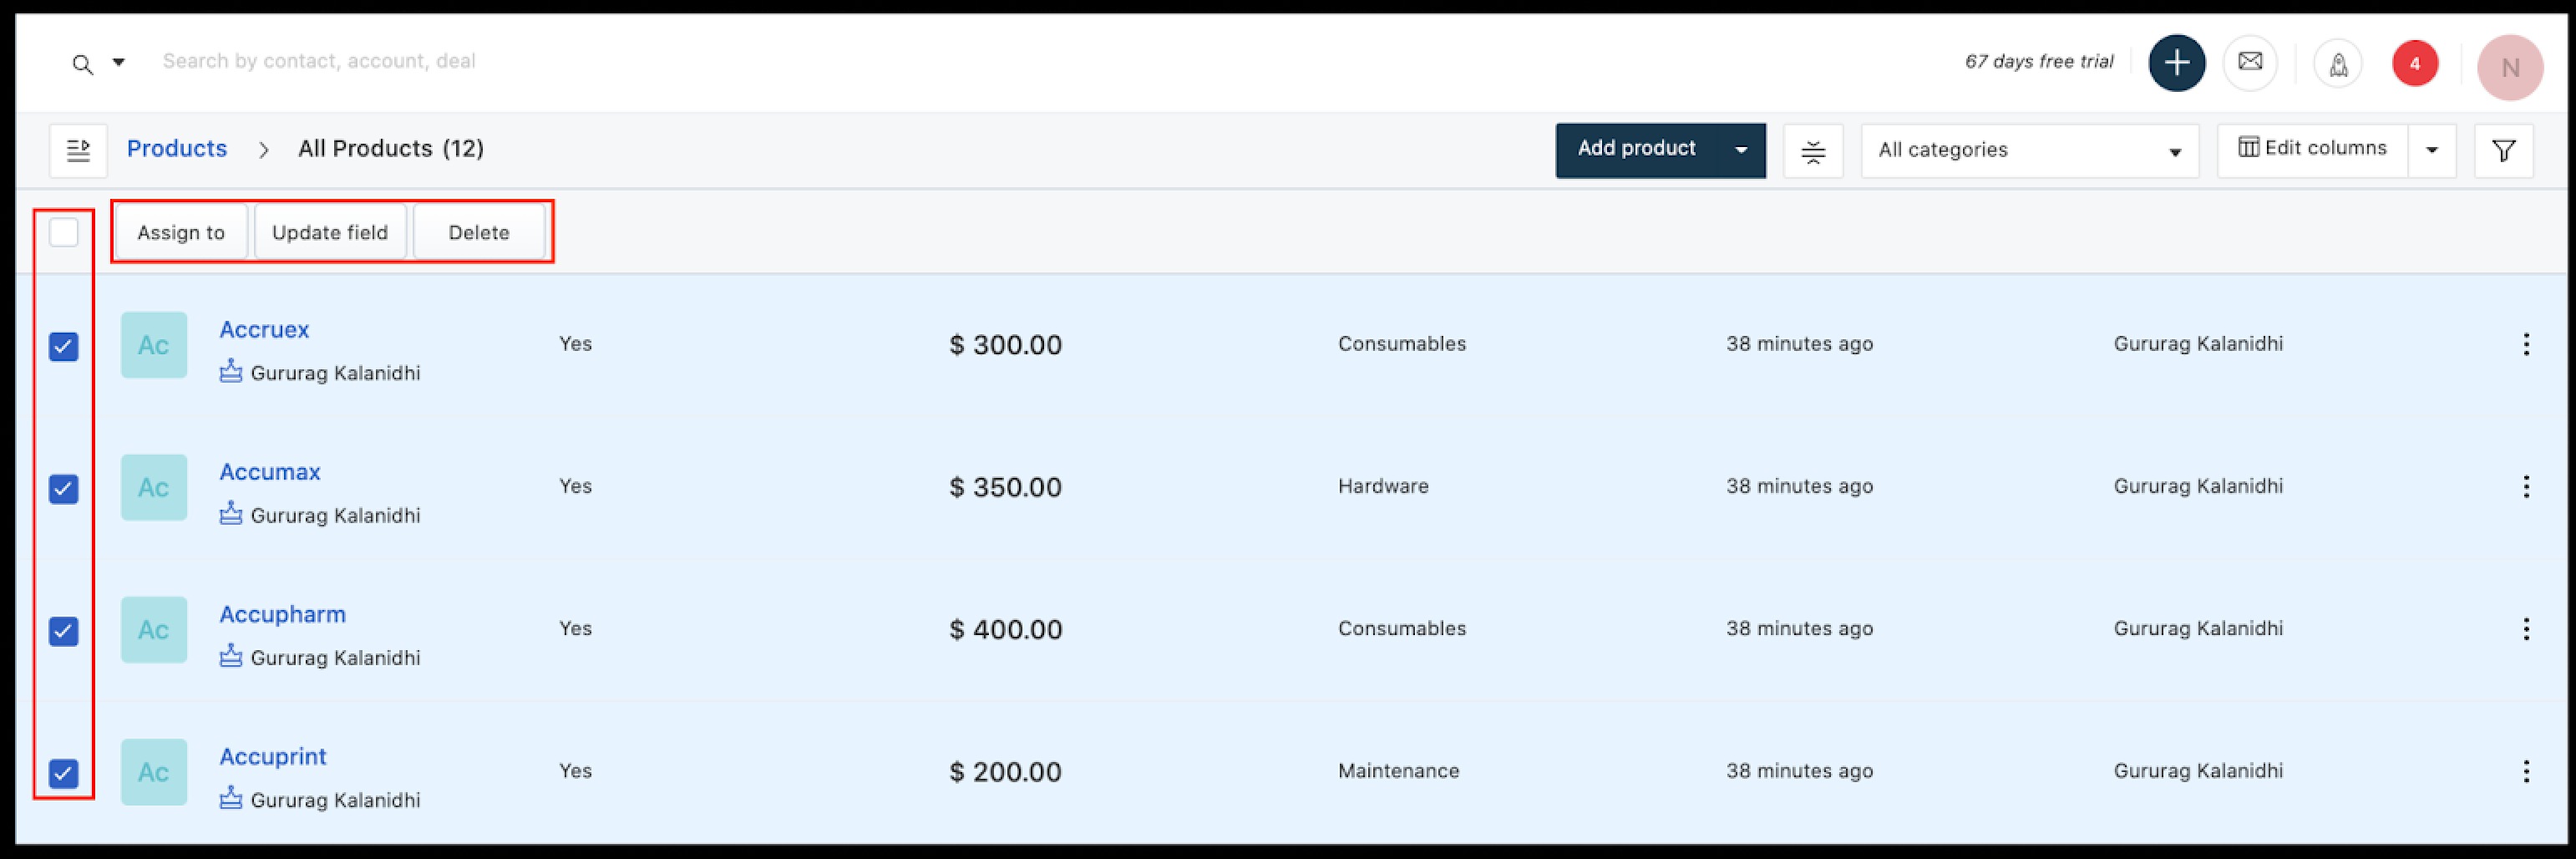The image size is (2576, 859).
Task: Click the Update field bulk action
Action: (x=330, y=233)
